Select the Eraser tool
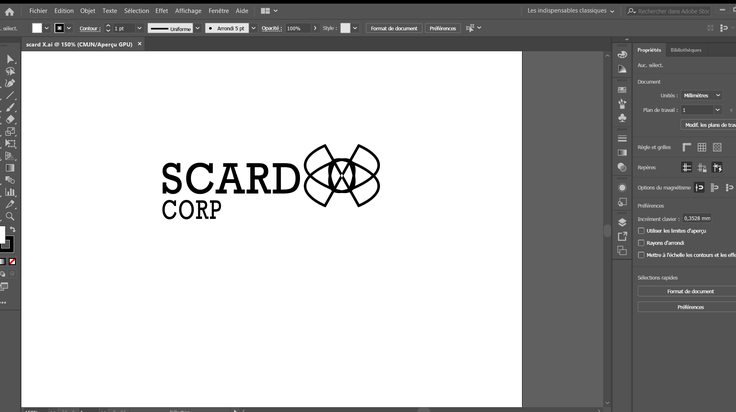 coord(10,119)
